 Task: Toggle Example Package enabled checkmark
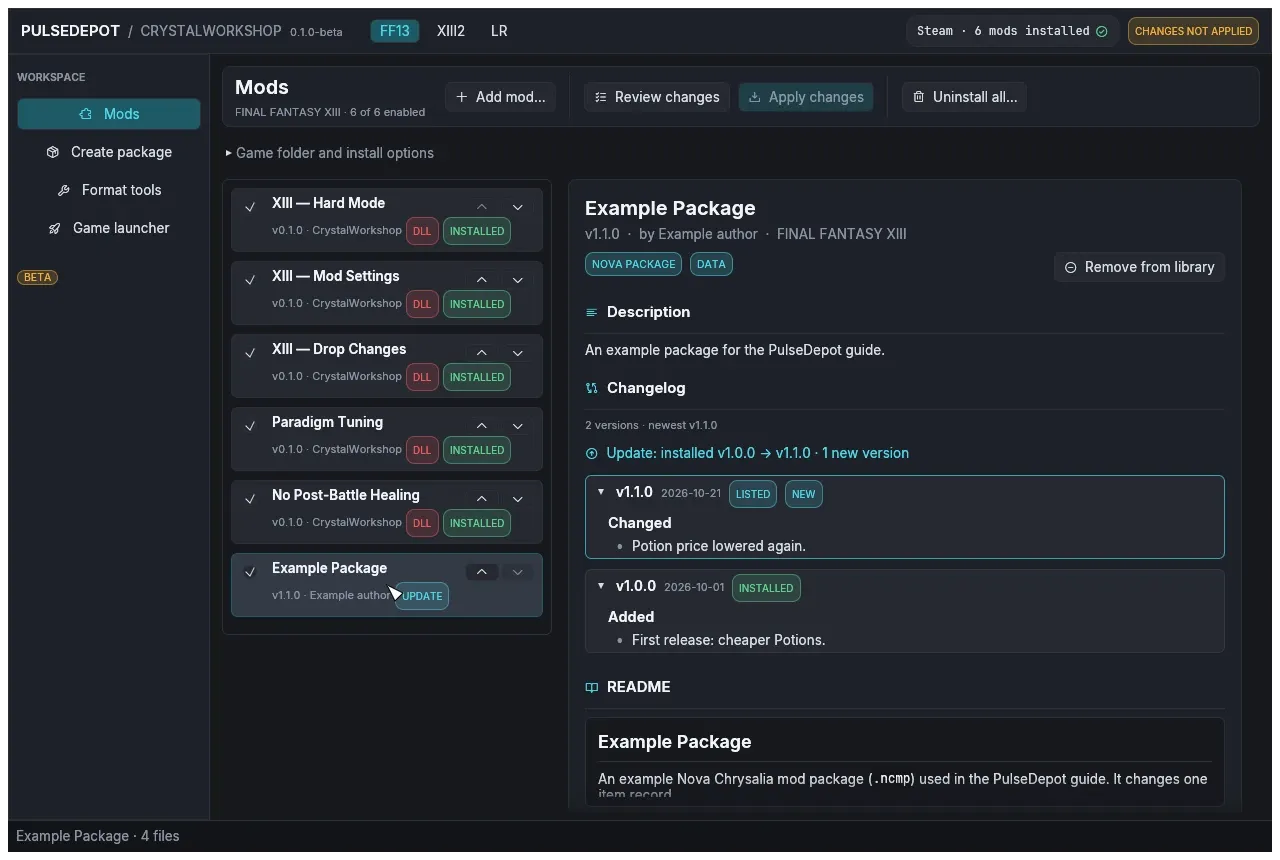coord(250,572)
